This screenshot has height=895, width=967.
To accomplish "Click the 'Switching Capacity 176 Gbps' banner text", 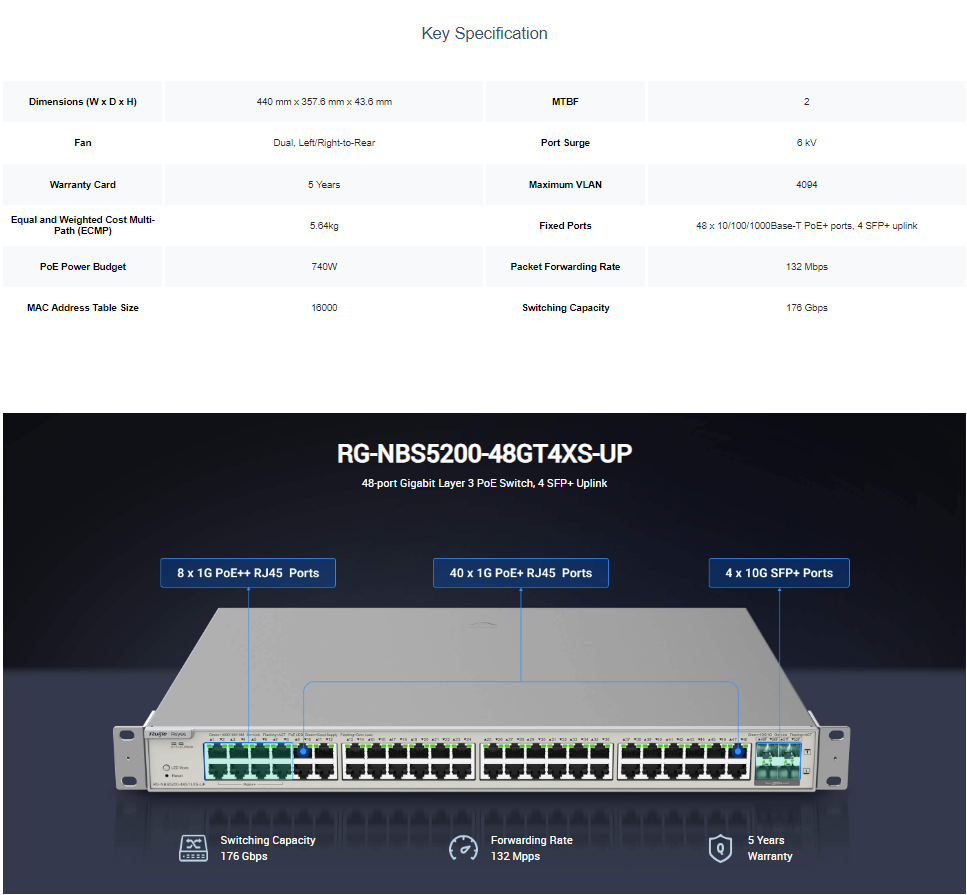I will point(268,848).
